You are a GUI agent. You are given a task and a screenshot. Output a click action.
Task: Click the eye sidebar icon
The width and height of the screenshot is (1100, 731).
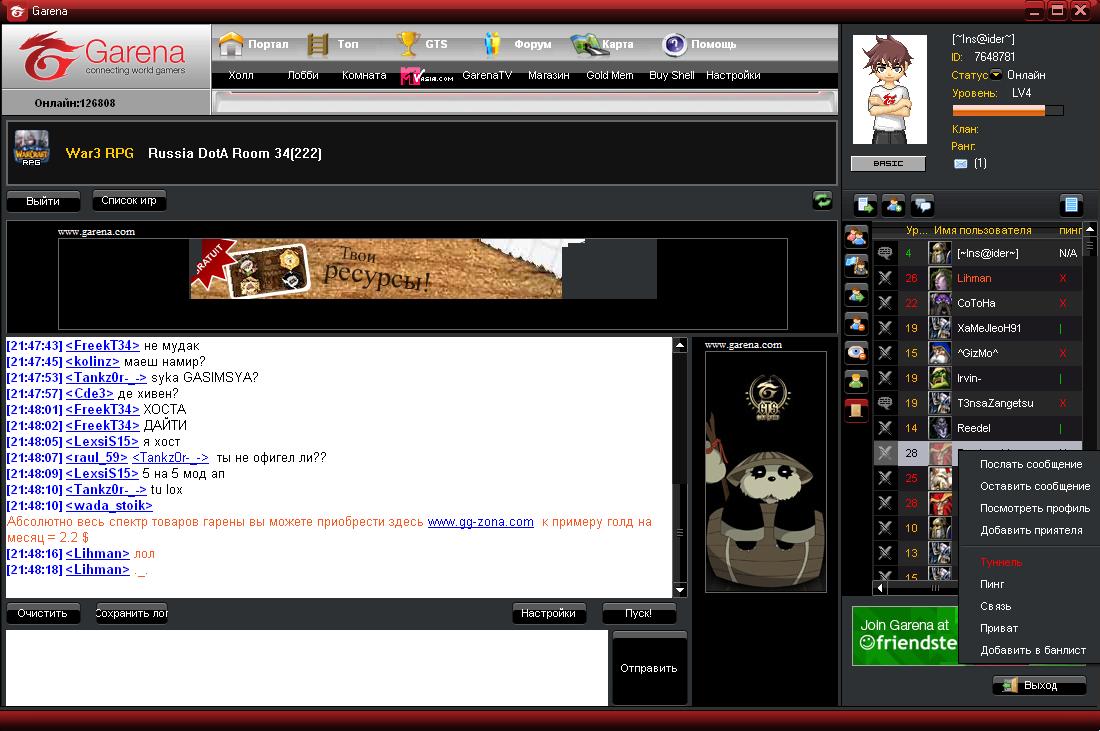coord(856,352)
